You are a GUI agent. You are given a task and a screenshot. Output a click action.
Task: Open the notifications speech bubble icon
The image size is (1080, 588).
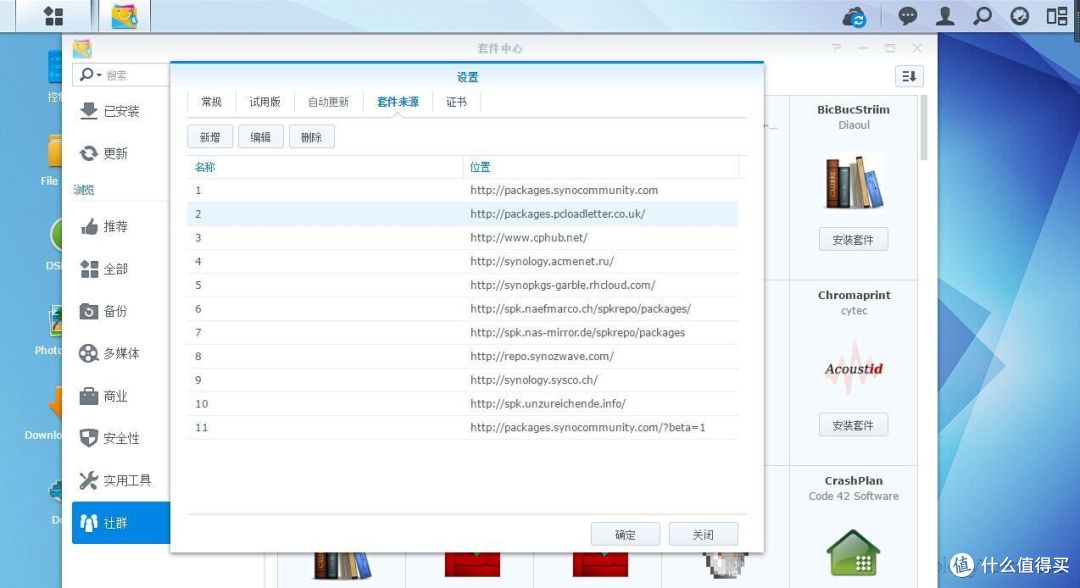click(x=908, y=16)
